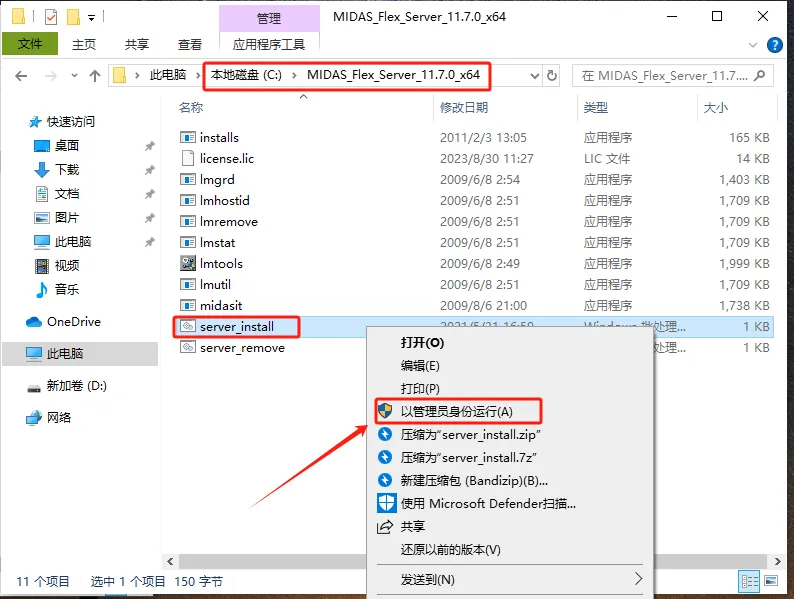Open the installs application file
This screenshot has height=599, width=794.
(x=219, y=137)
